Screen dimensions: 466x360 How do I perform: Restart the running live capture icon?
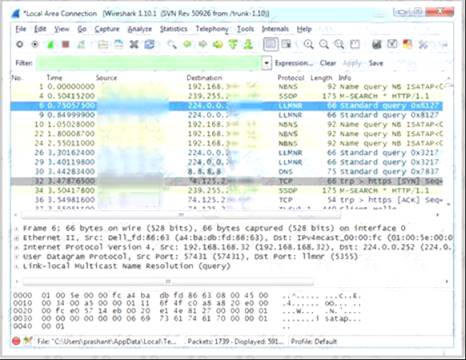(81, 44)
